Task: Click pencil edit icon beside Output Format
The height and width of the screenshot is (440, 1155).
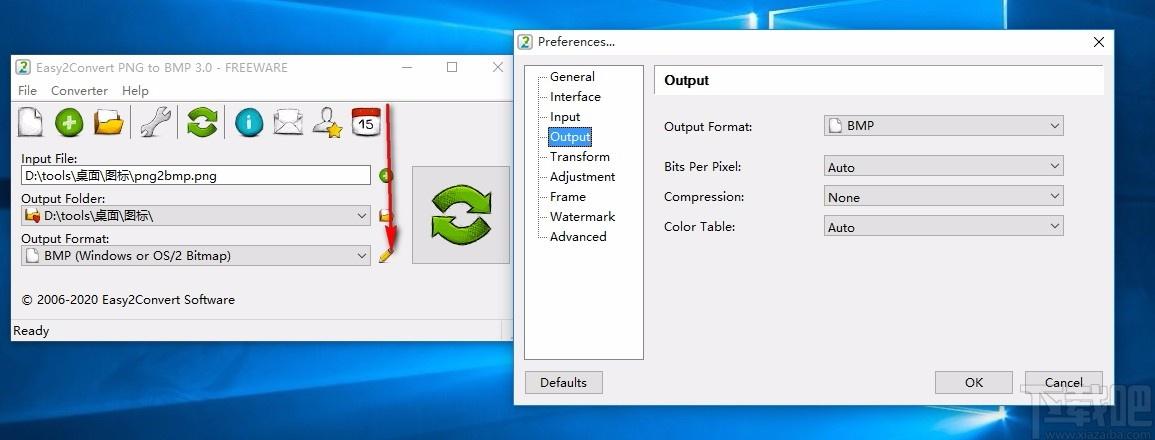Action: coord(385,256)
